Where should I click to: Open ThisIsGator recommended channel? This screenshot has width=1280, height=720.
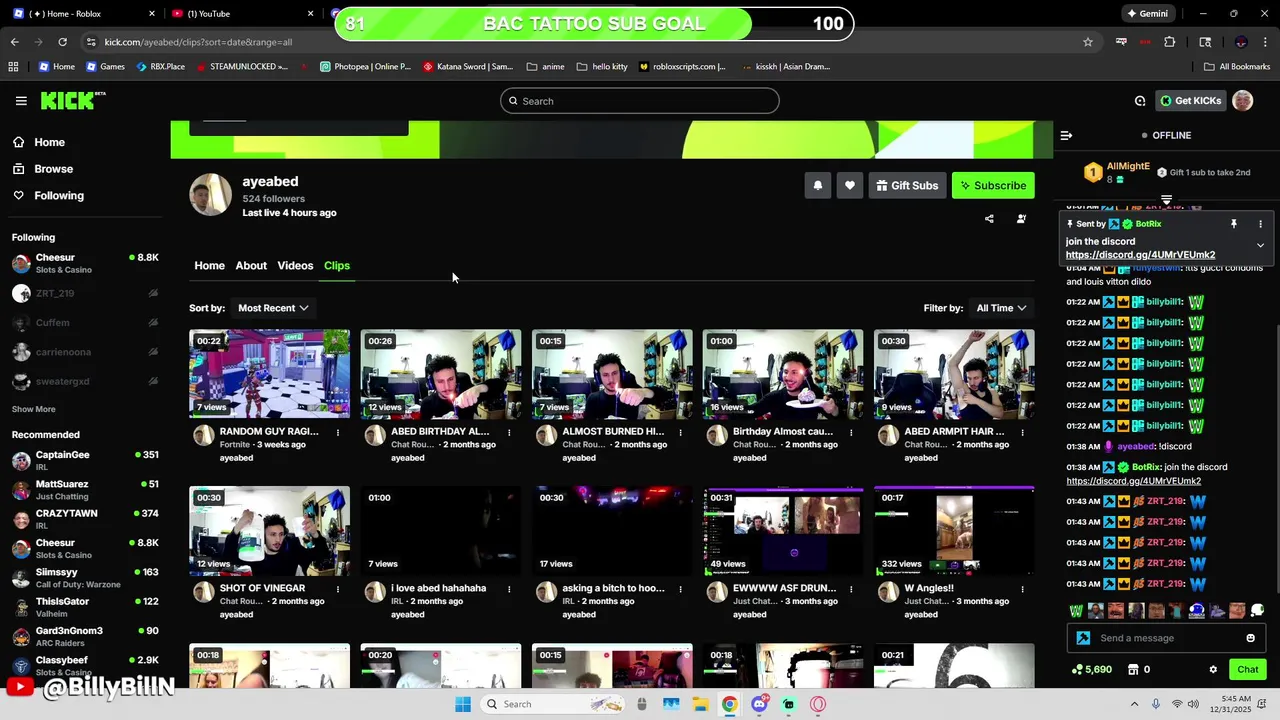point(85,607)
